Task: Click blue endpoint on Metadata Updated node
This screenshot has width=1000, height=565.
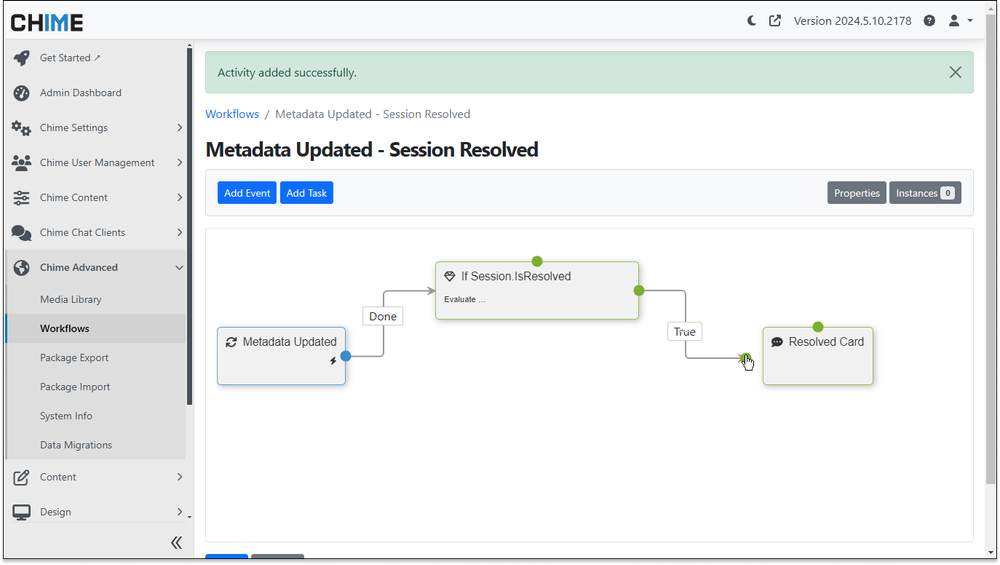Action: (346, 356)
